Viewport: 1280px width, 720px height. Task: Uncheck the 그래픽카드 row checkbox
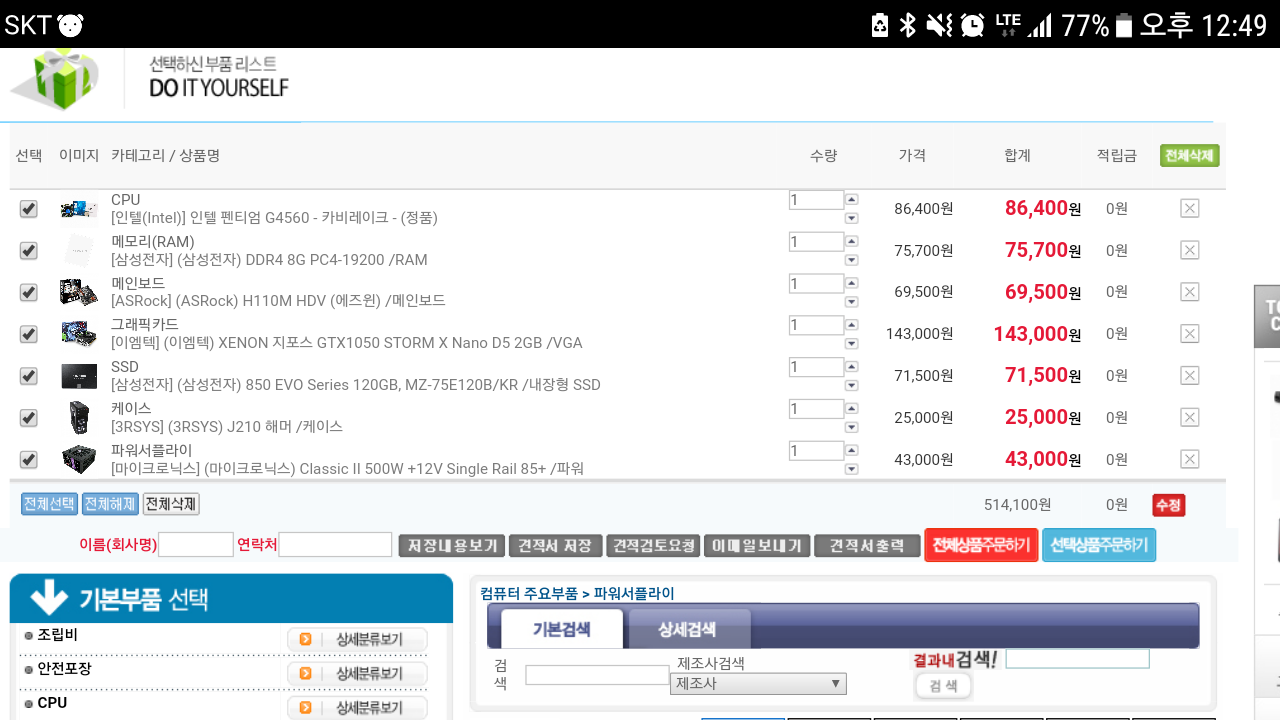click(x=28, y=334)
